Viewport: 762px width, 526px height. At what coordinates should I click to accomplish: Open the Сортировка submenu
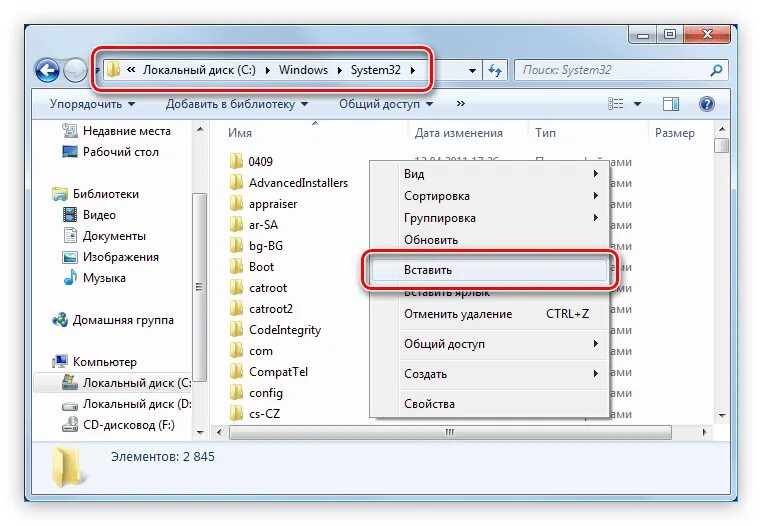point(488,196)
